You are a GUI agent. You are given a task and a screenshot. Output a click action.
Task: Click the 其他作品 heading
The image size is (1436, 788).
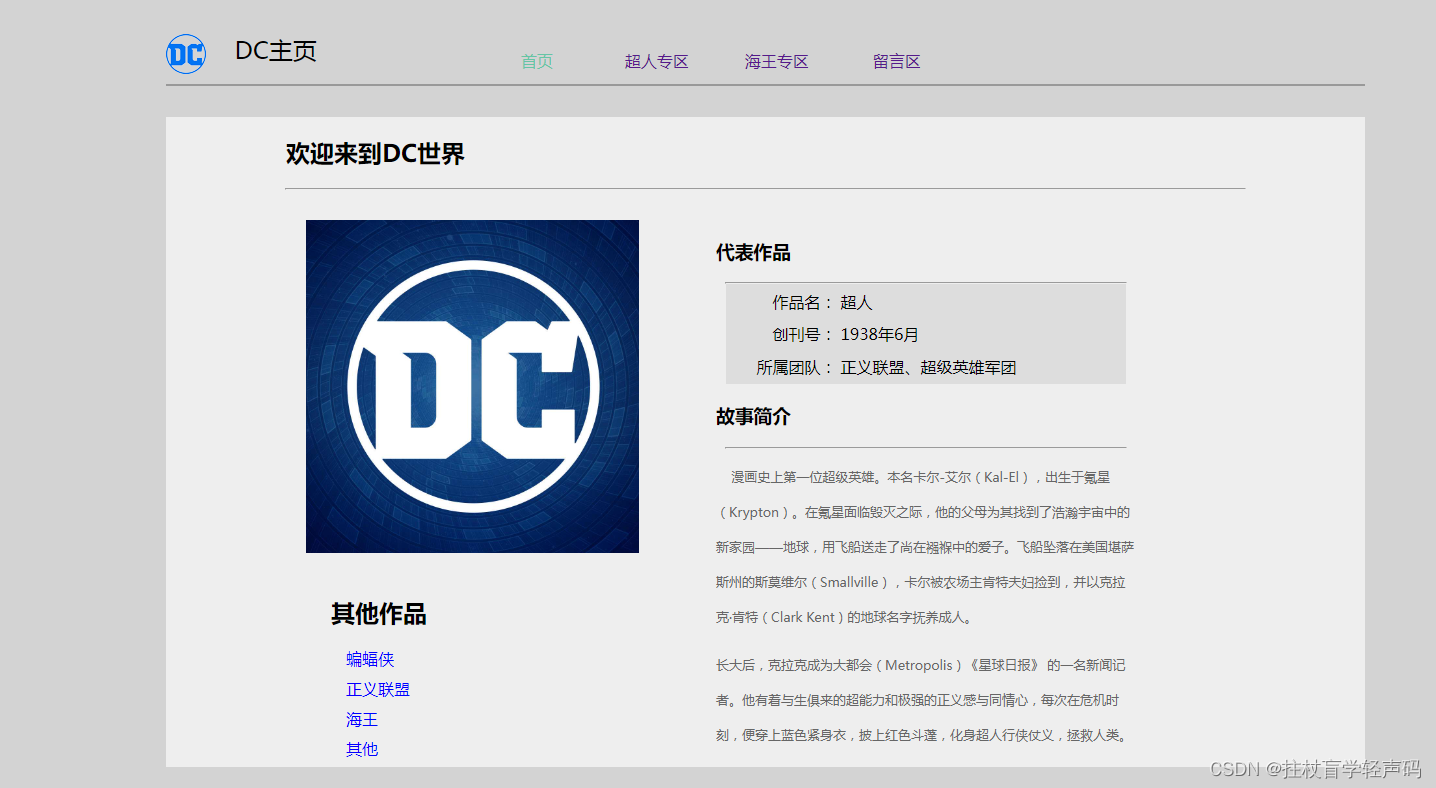[379, 614]
